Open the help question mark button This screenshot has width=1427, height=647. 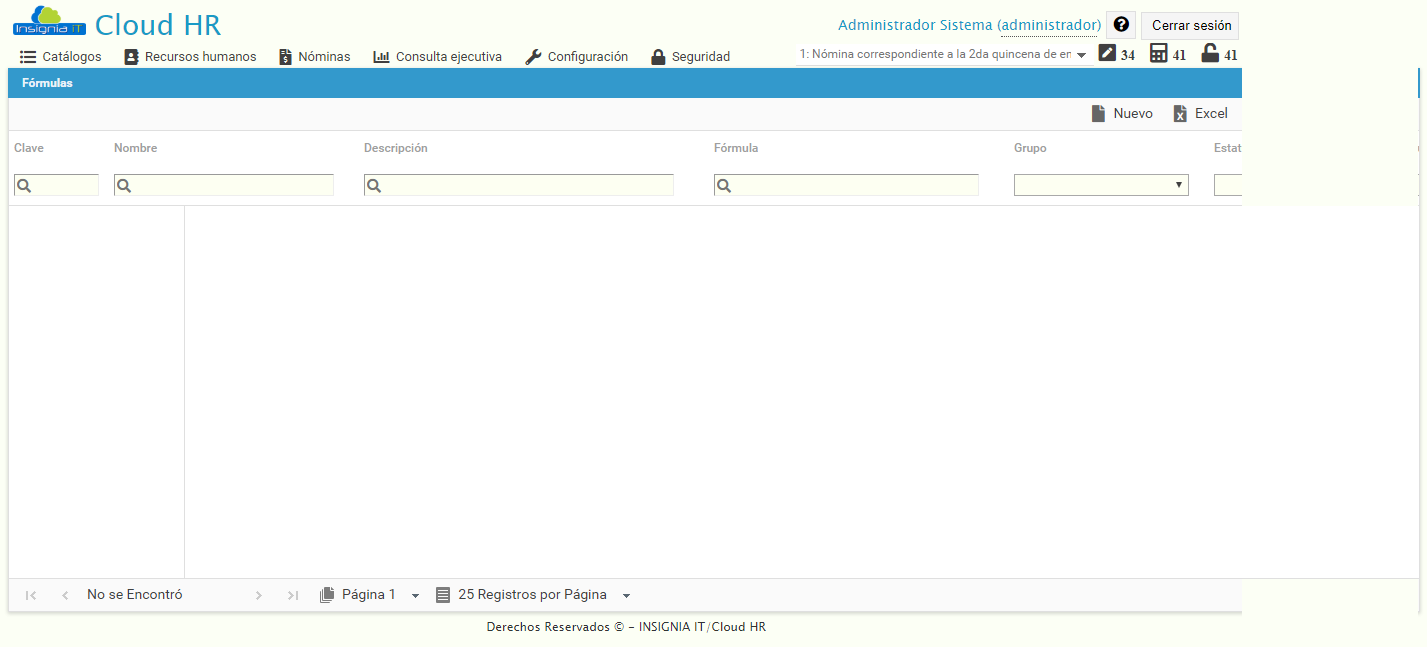(x=1120, y=24)
